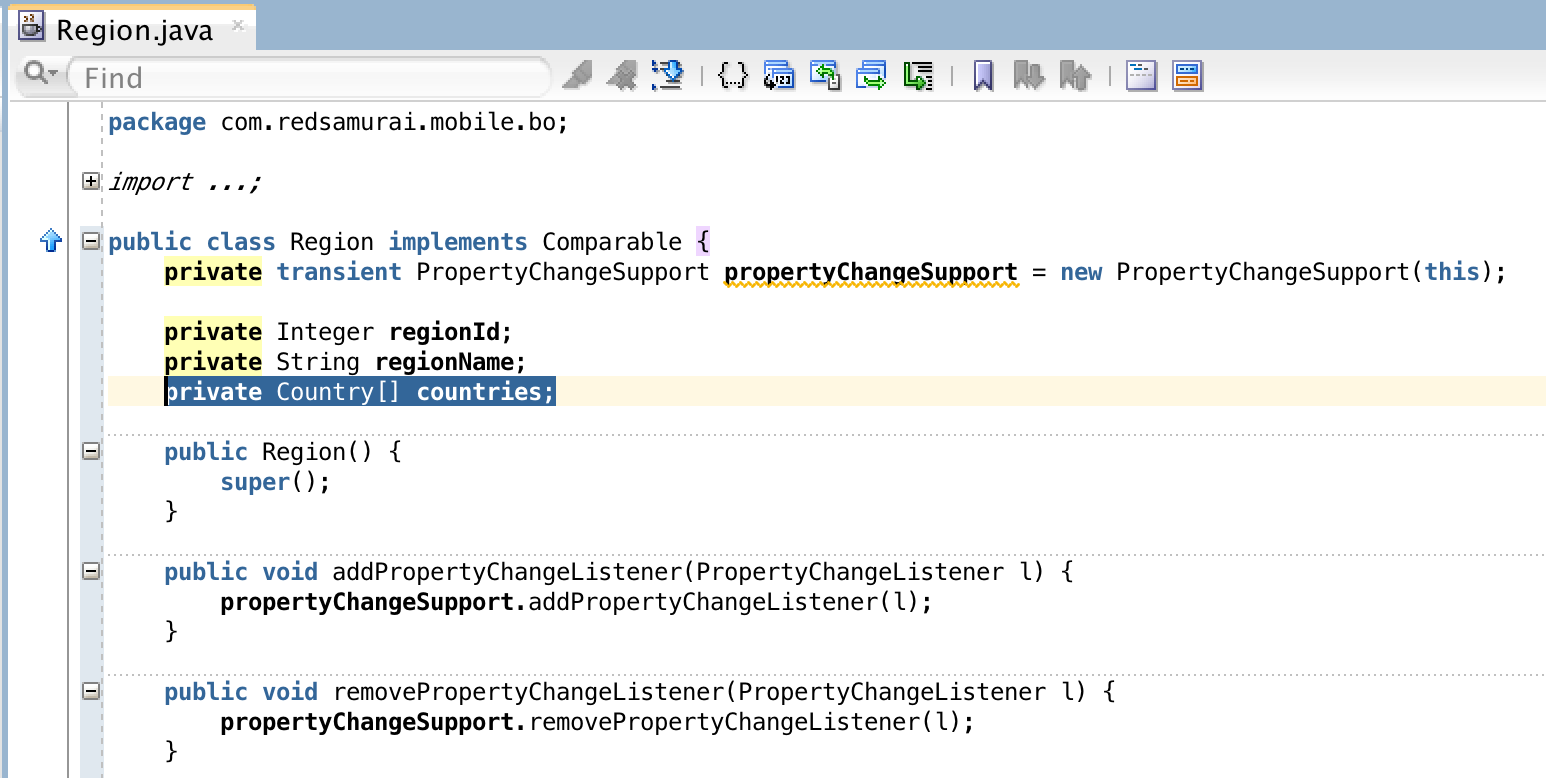Click the toolbar window icon marked 123
This screenshot has width=1546, height=778.
pos(779,75)
